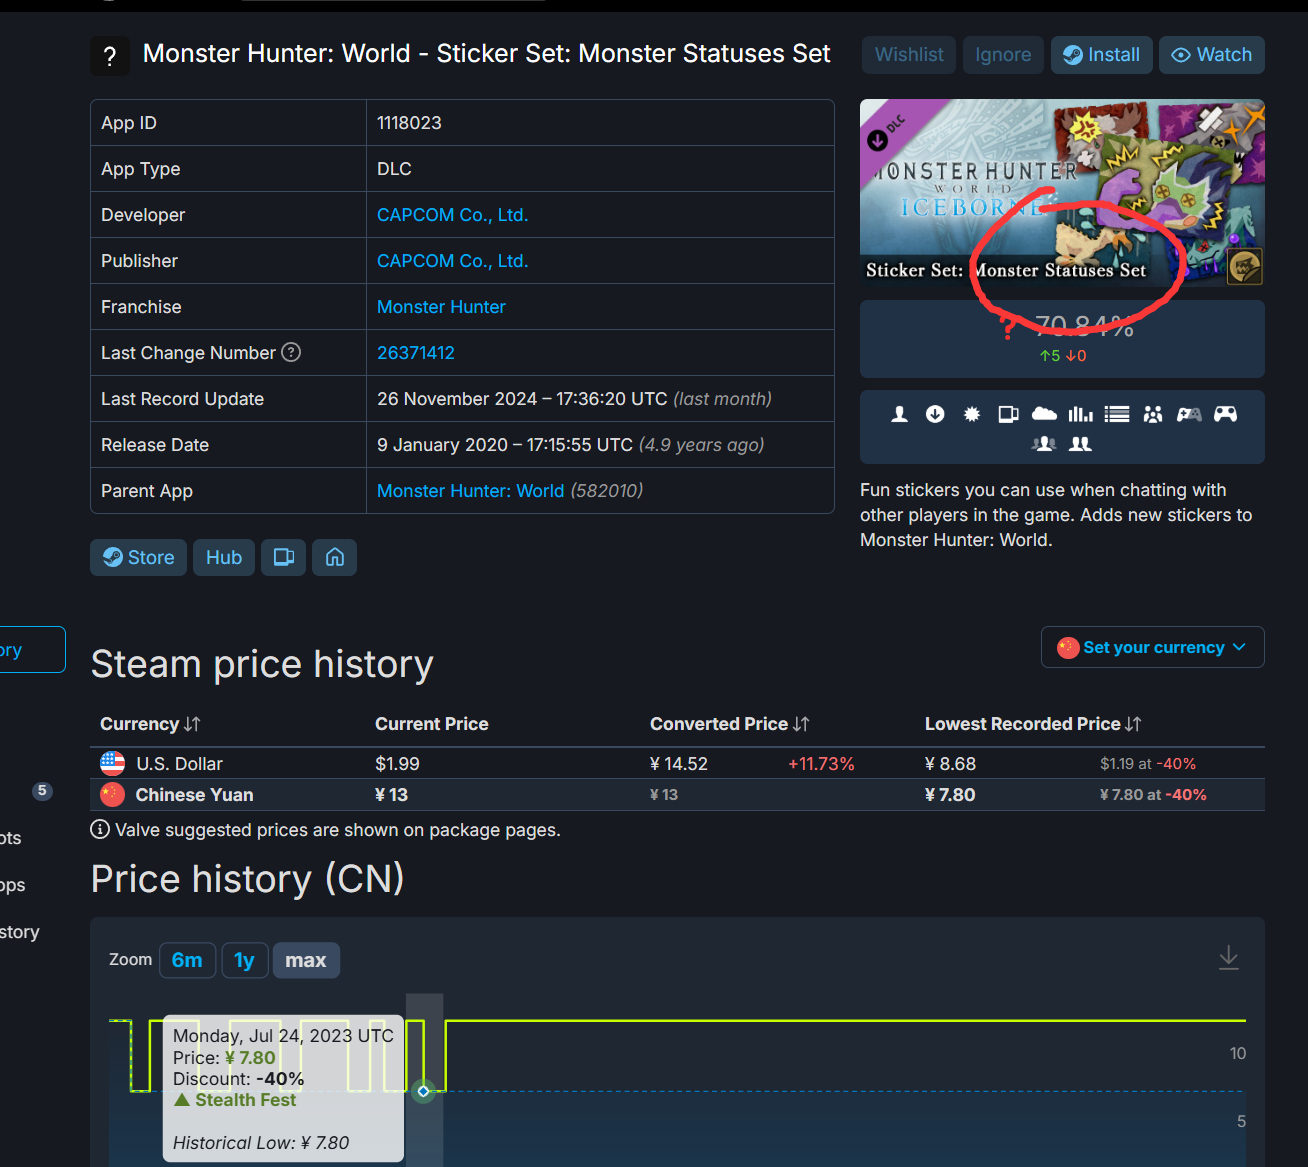Click the Ignore button
Viewport: 1308px width, 1167px height.
[x=1003, y=55]
